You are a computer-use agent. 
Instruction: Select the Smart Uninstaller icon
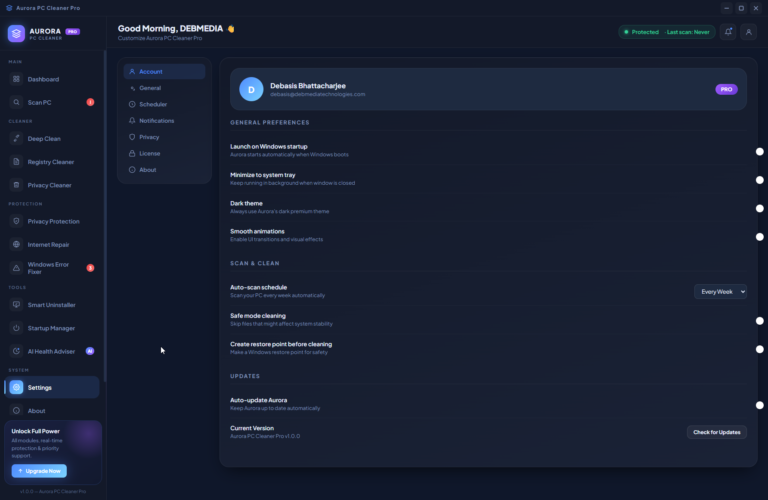tap(16, 305)
